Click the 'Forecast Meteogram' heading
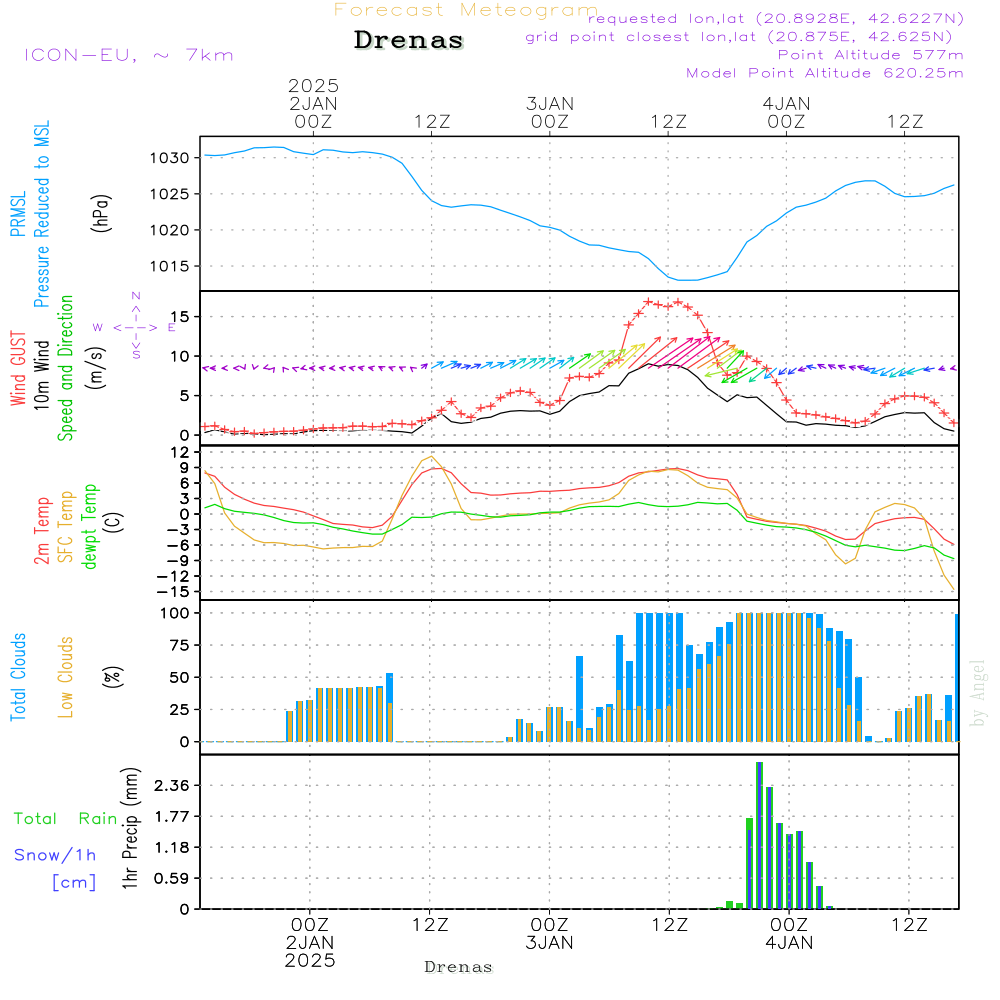Viewport: 1000px width, 1000px height. pos(466,10)
